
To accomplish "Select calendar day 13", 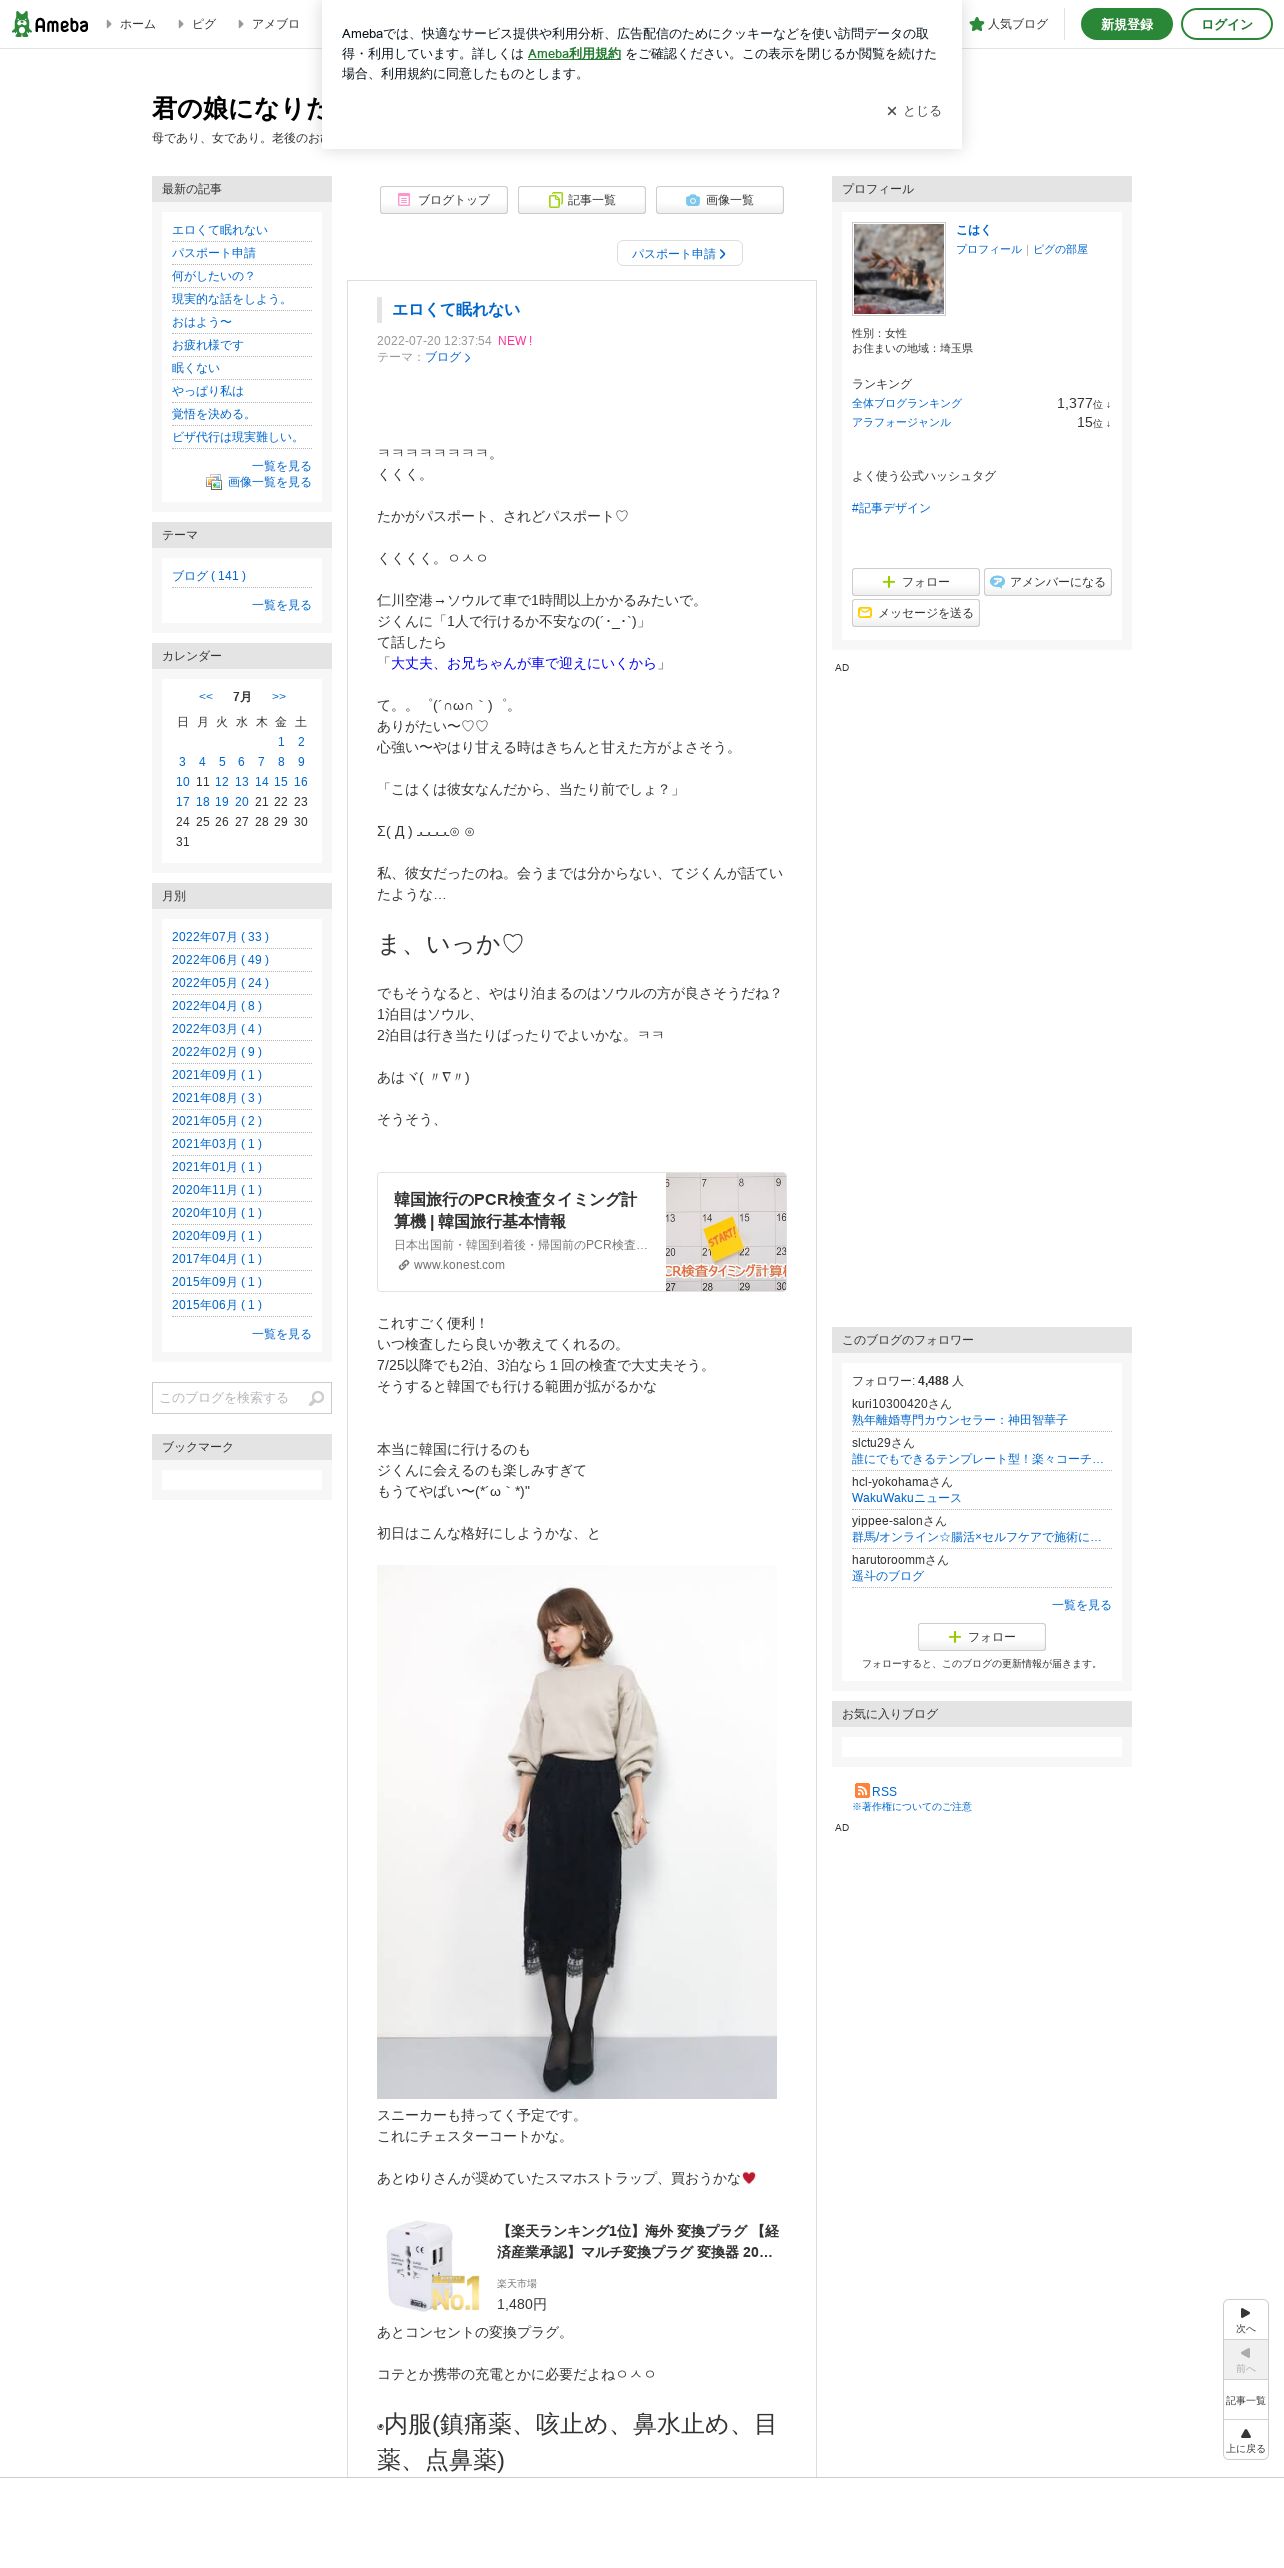I will tap(242, 782).
